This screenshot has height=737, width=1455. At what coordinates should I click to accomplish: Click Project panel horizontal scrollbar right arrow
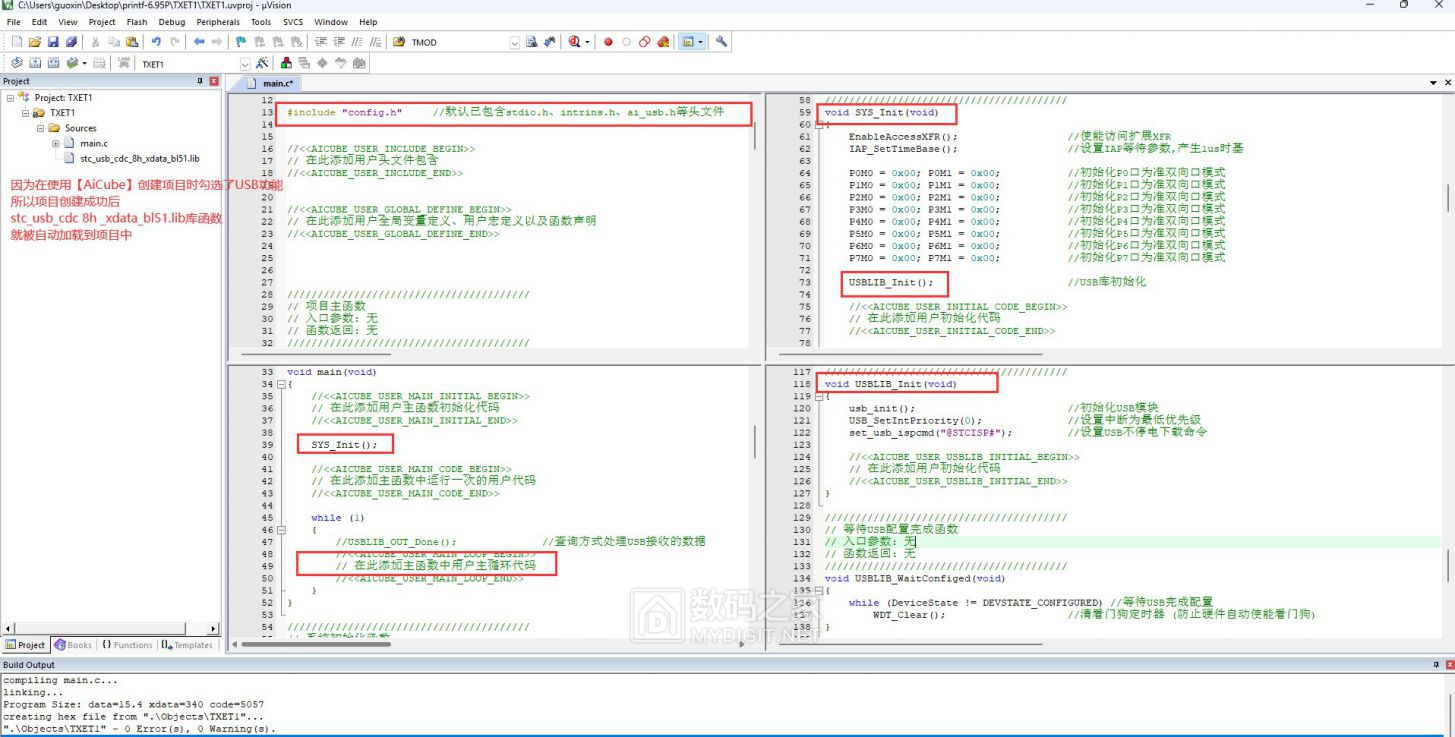213,629
